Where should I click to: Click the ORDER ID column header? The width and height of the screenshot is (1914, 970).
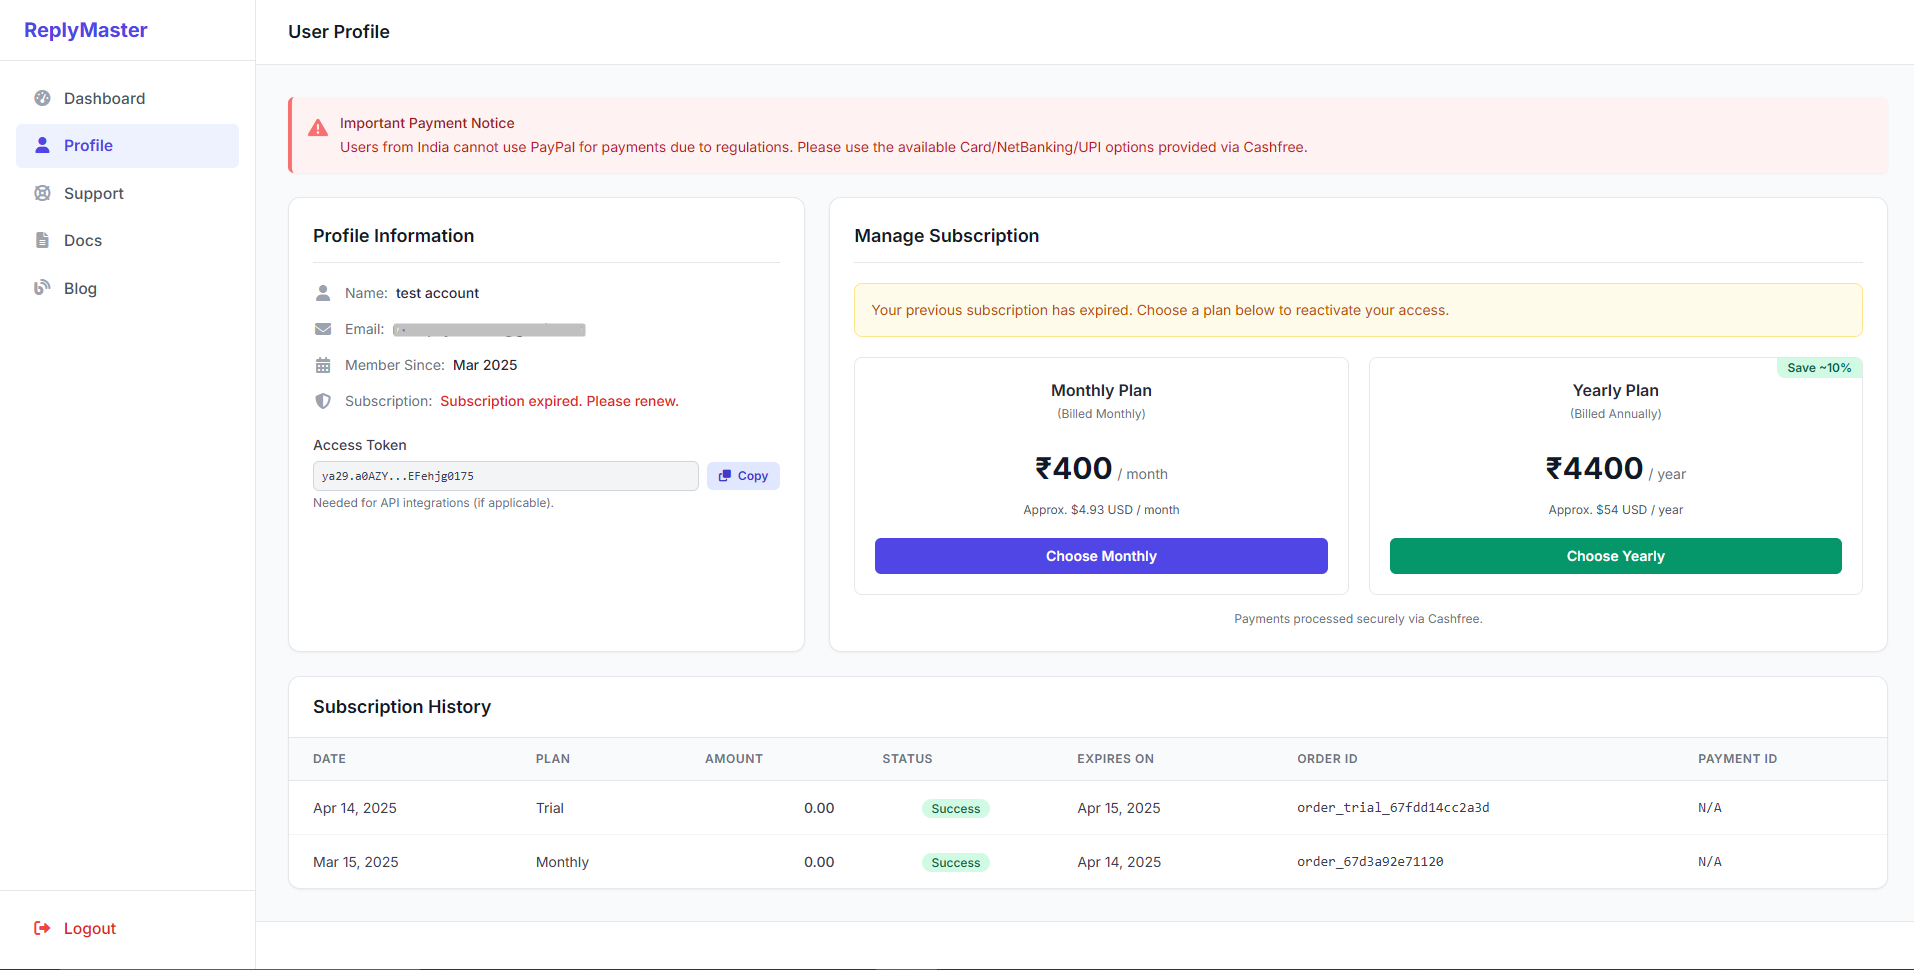[1327, 759]
